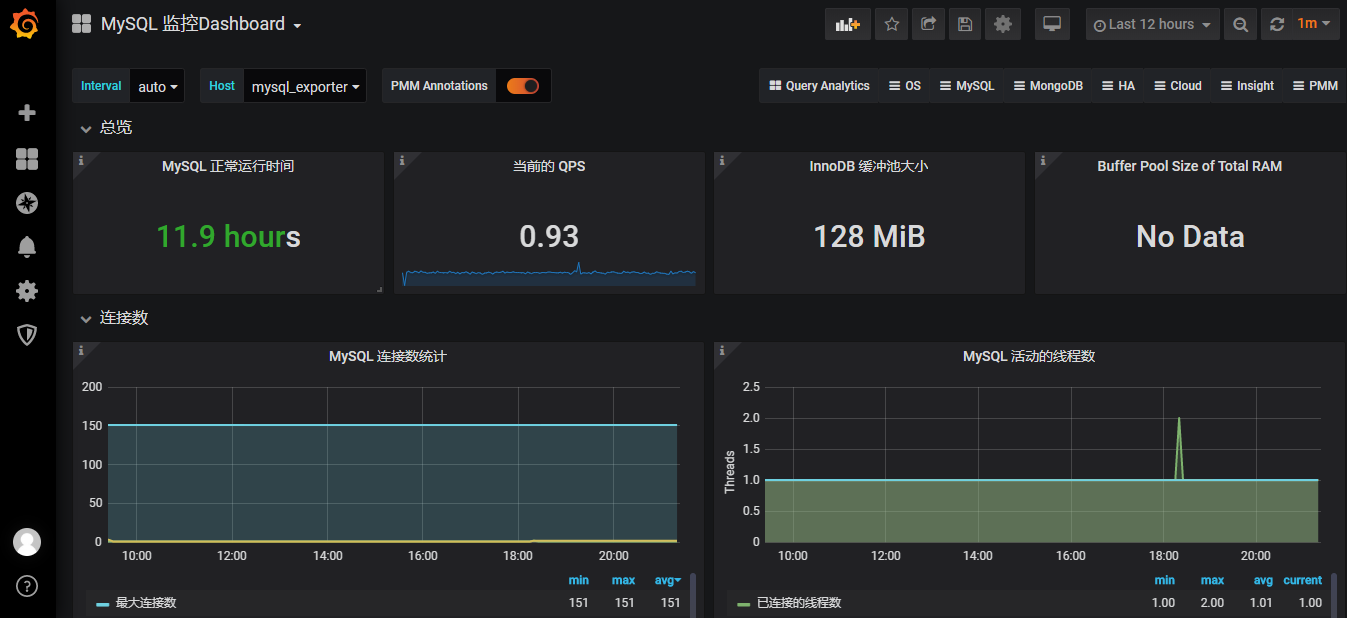Click the Grafana logo home icon

(27, 24)
